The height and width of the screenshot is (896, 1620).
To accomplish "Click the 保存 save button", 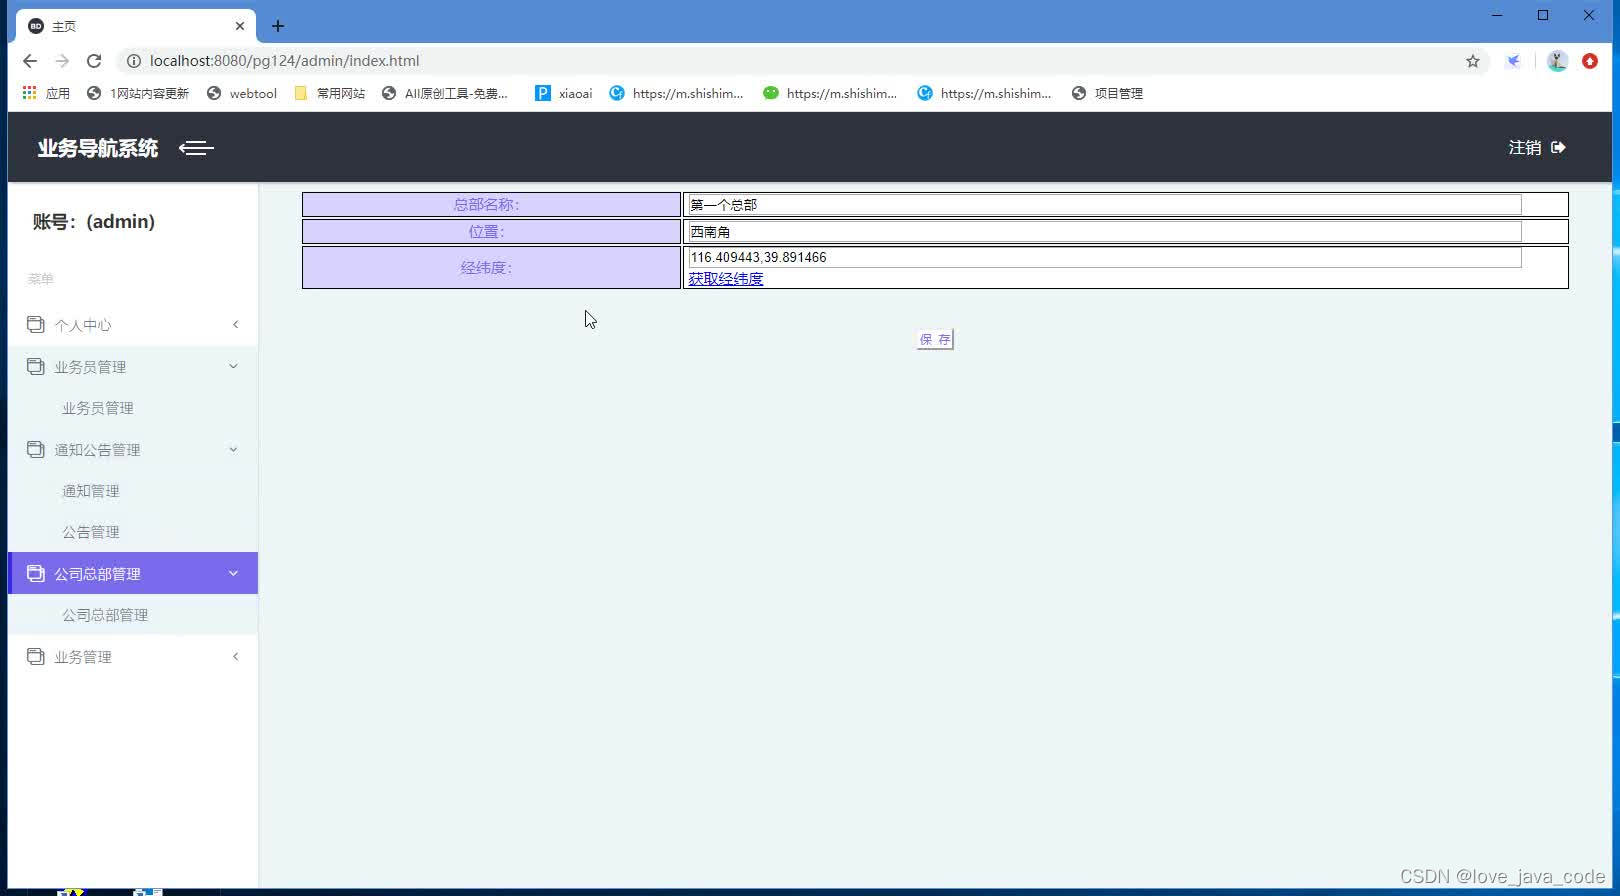I will point(935,339).
